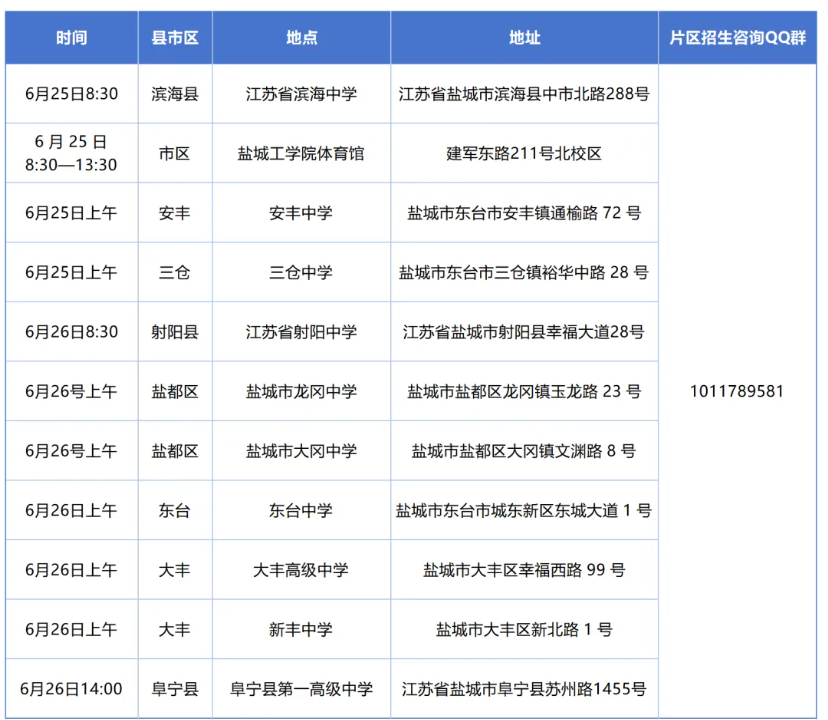Click 盐城市龙冈中学 location cell
This screenshot has width=828, height=720.
point(302,391)
